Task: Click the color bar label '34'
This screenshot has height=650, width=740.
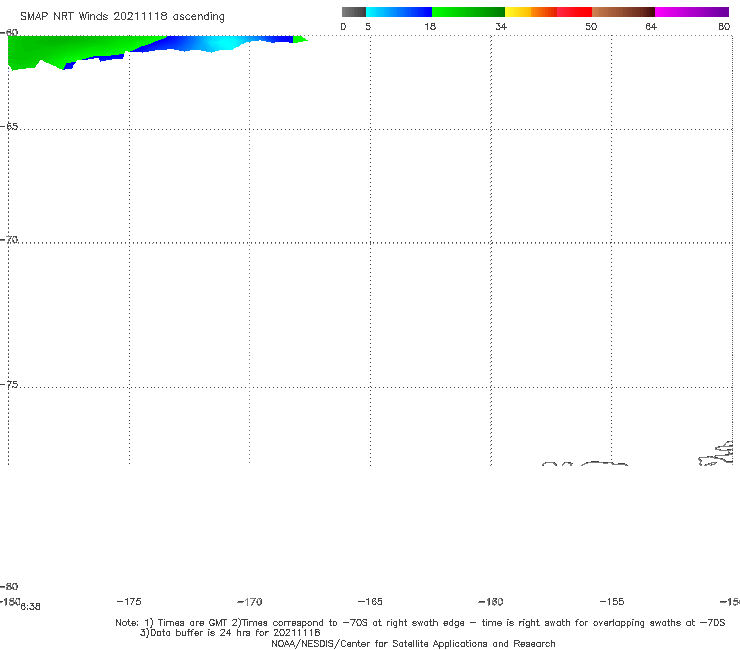Action: point(501,27)
